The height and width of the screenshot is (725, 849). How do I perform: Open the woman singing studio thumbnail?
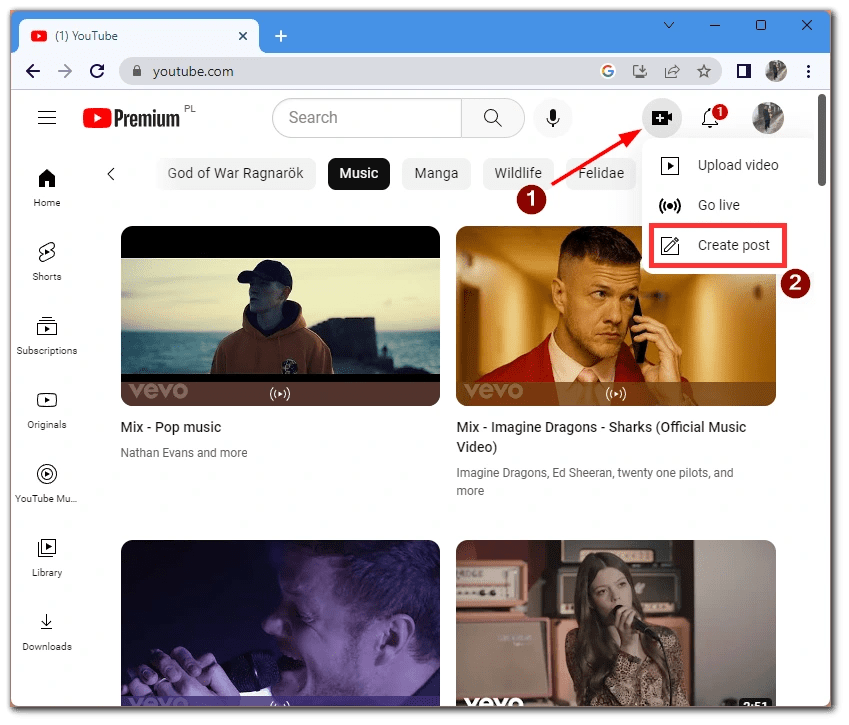(616, 623)
